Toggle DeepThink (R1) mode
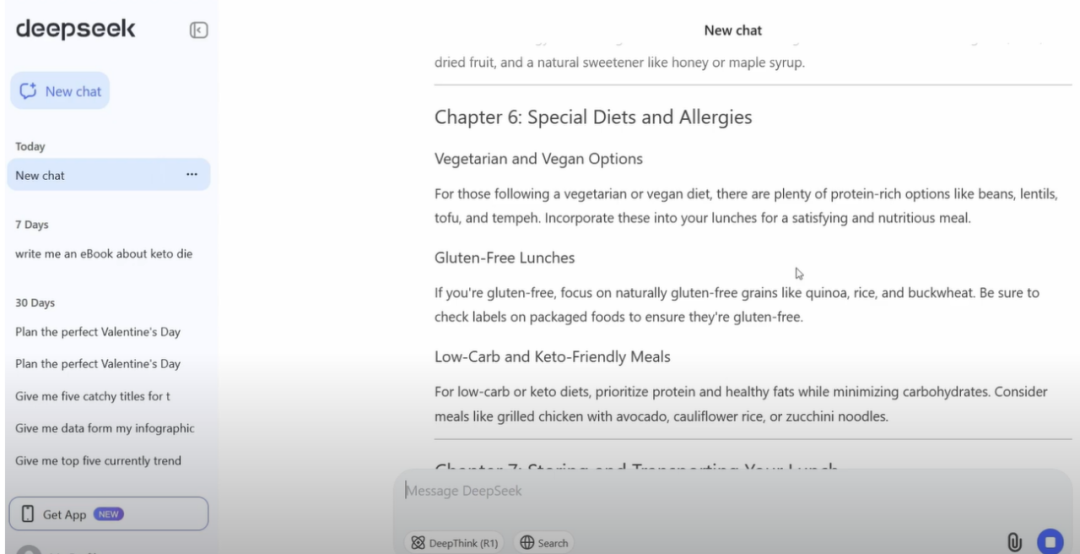1080x554 pixels. pyautogui.click(x=453, y=543)
